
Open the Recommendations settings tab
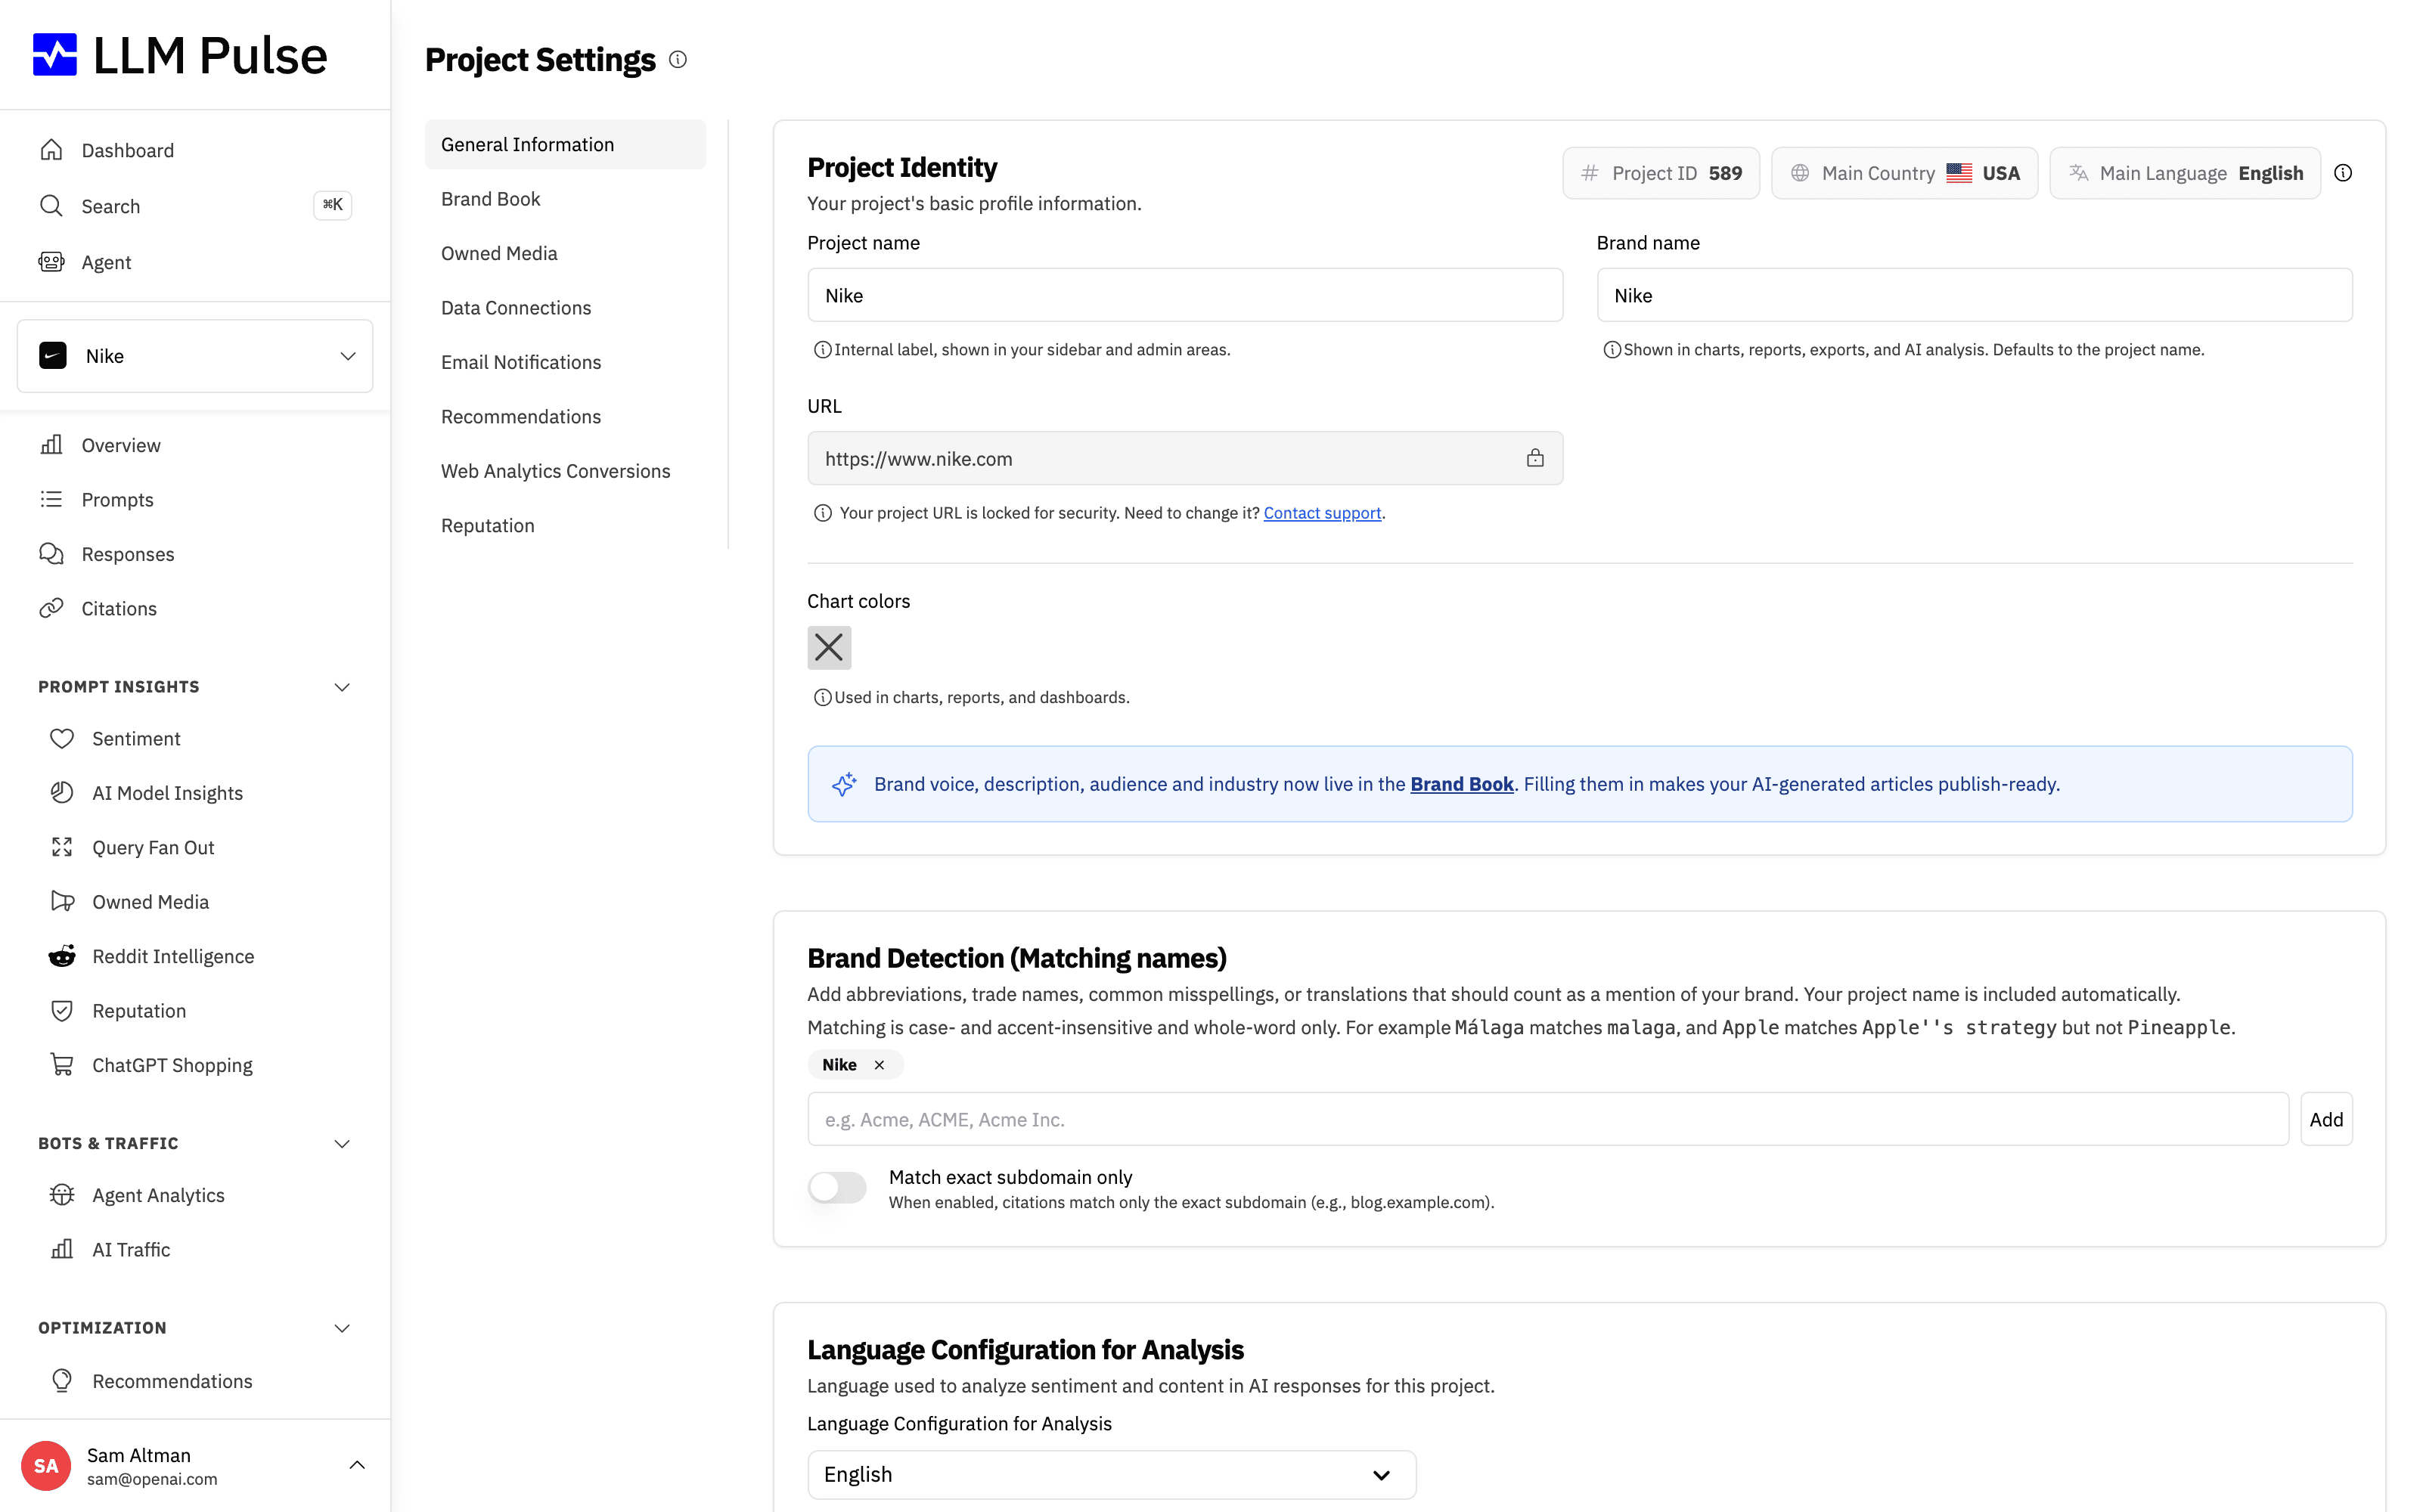tap(565, 416)
